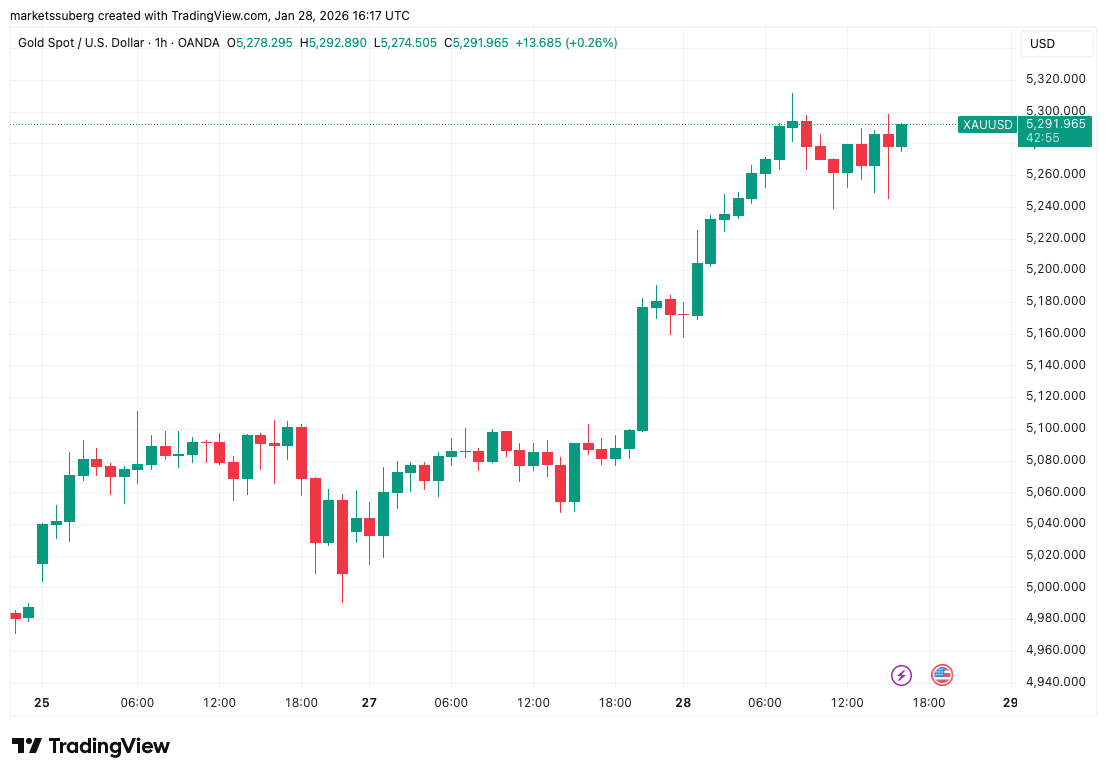This screenshot has width=1107, height=776.
Task: Click the 5,320.000 price scale label
Action: [1055, 79]
